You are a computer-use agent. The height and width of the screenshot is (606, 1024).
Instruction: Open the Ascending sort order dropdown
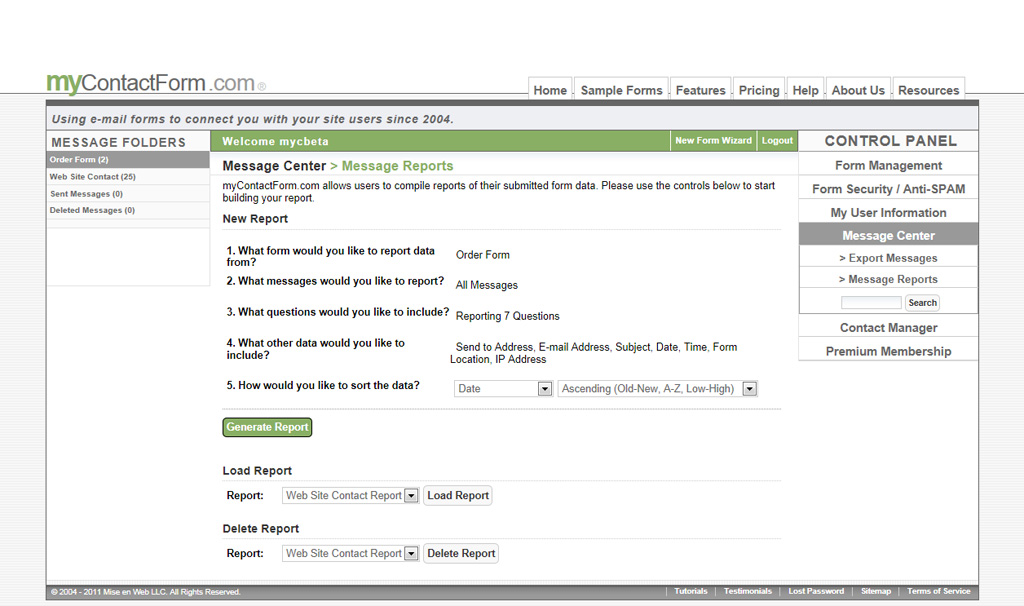[658, 389]
